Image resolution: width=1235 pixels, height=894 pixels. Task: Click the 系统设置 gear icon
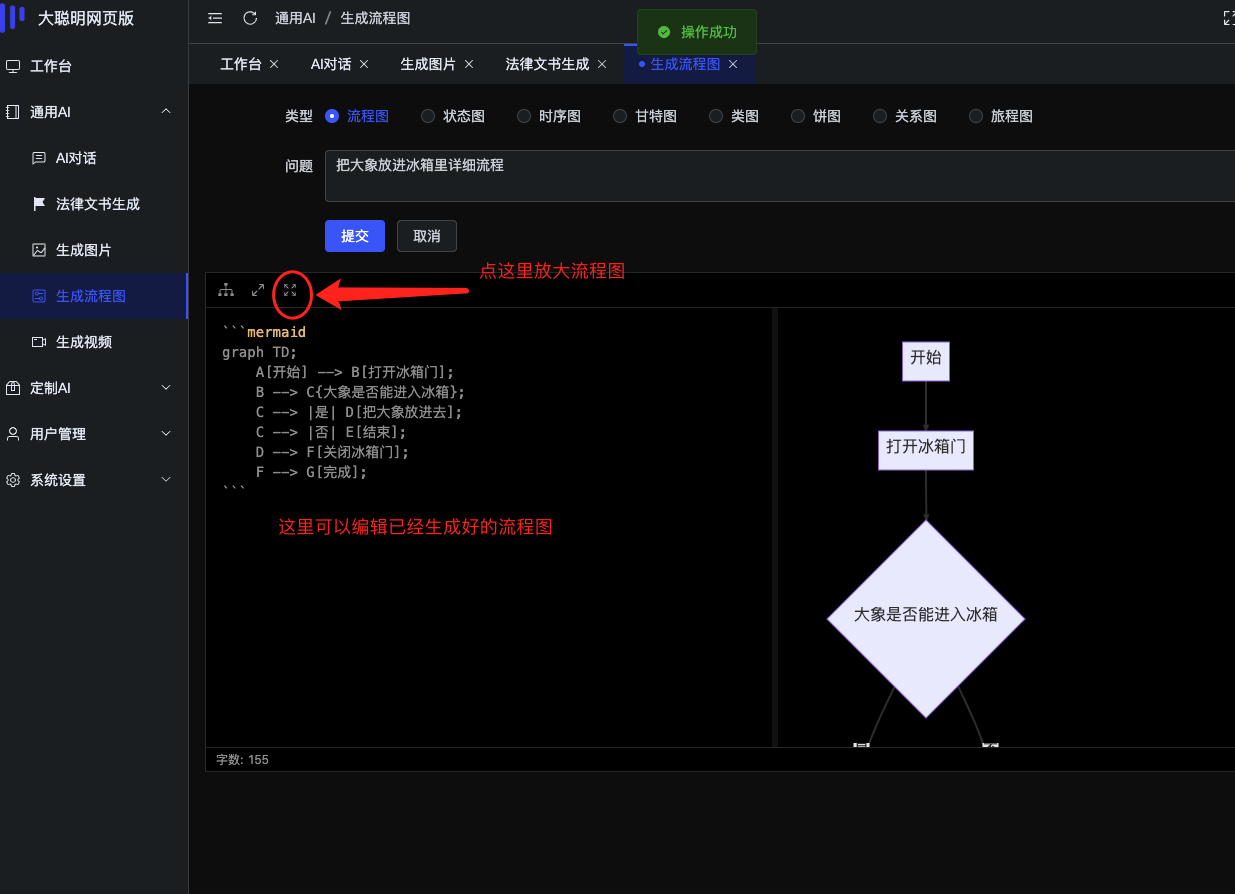(x=13, y=480)
